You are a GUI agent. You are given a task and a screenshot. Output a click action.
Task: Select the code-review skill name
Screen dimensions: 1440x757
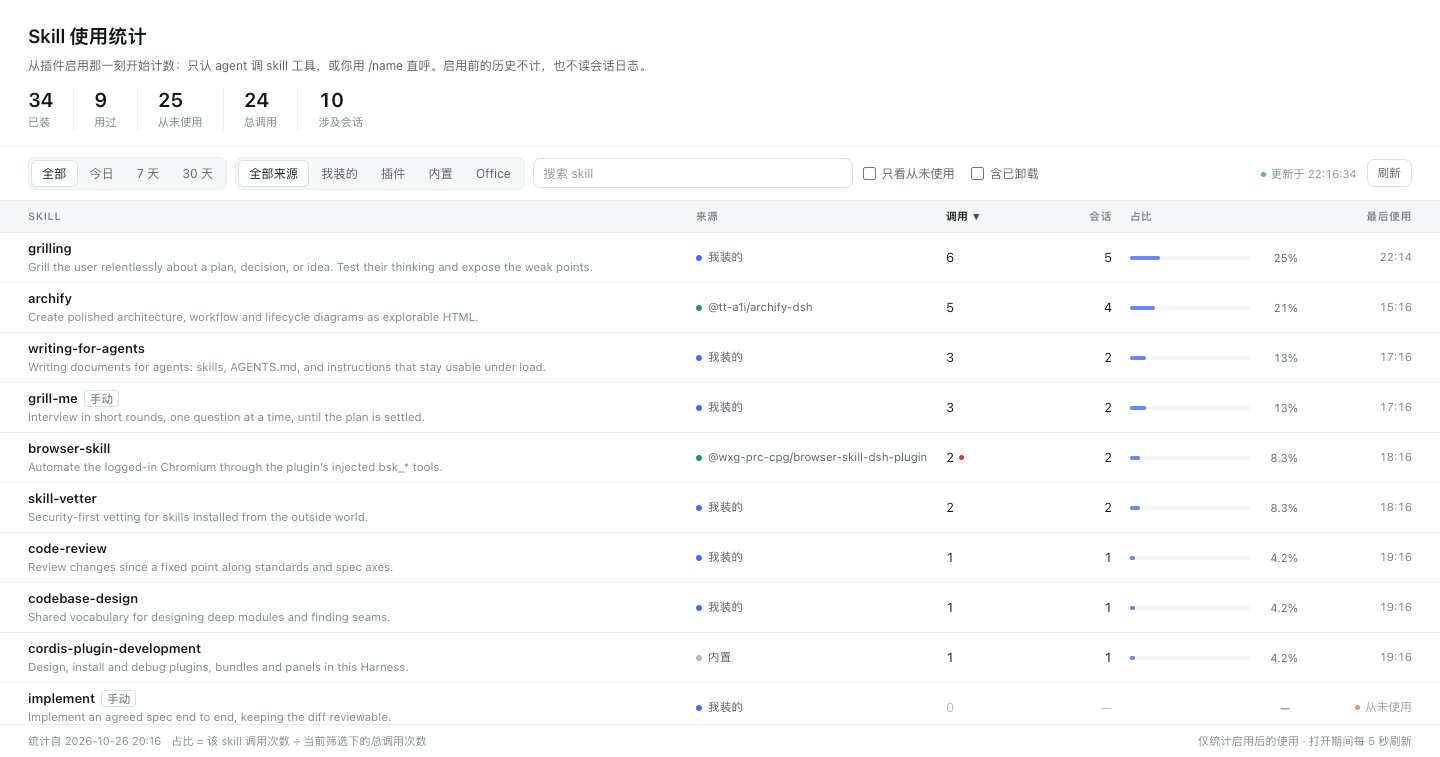[67, 548]
